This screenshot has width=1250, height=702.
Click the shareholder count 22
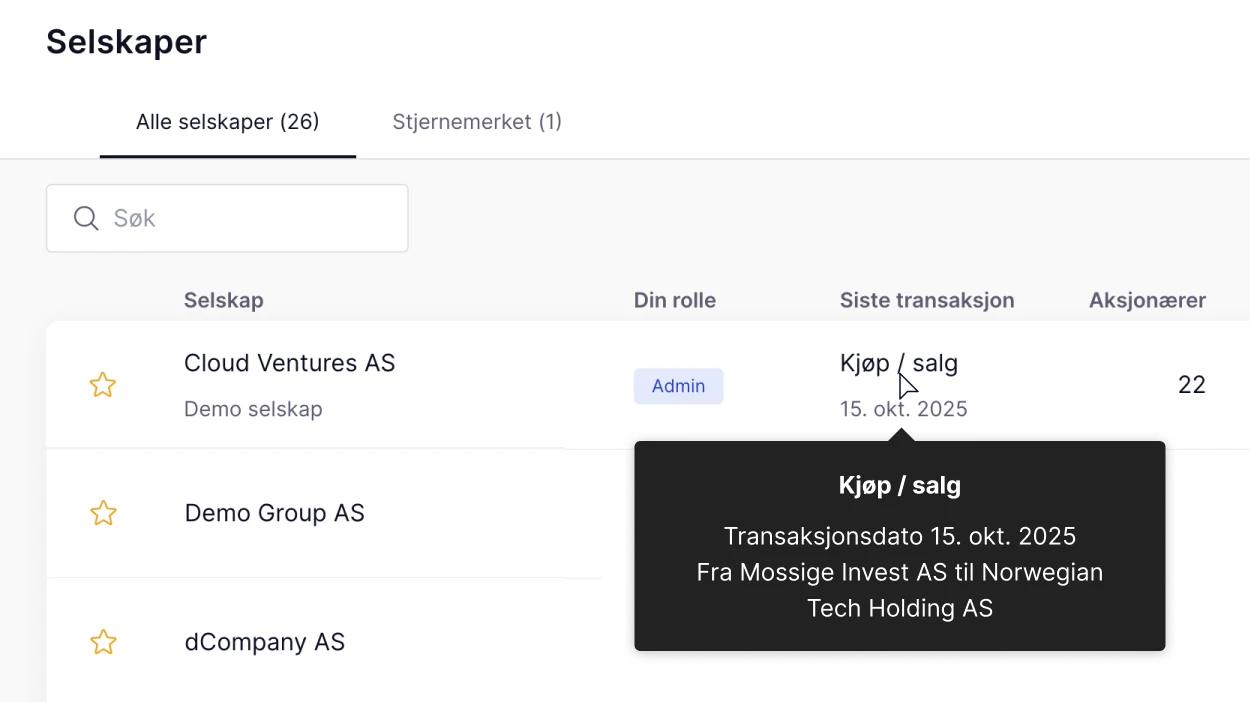click(1191, 385)
